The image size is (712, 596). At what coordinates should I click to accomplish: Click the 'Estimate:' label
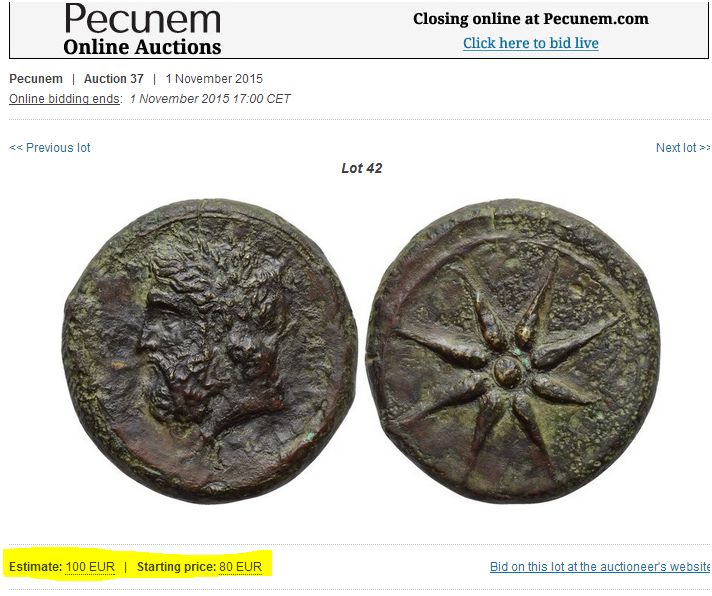pyautogui.click(x=35, y=567)
